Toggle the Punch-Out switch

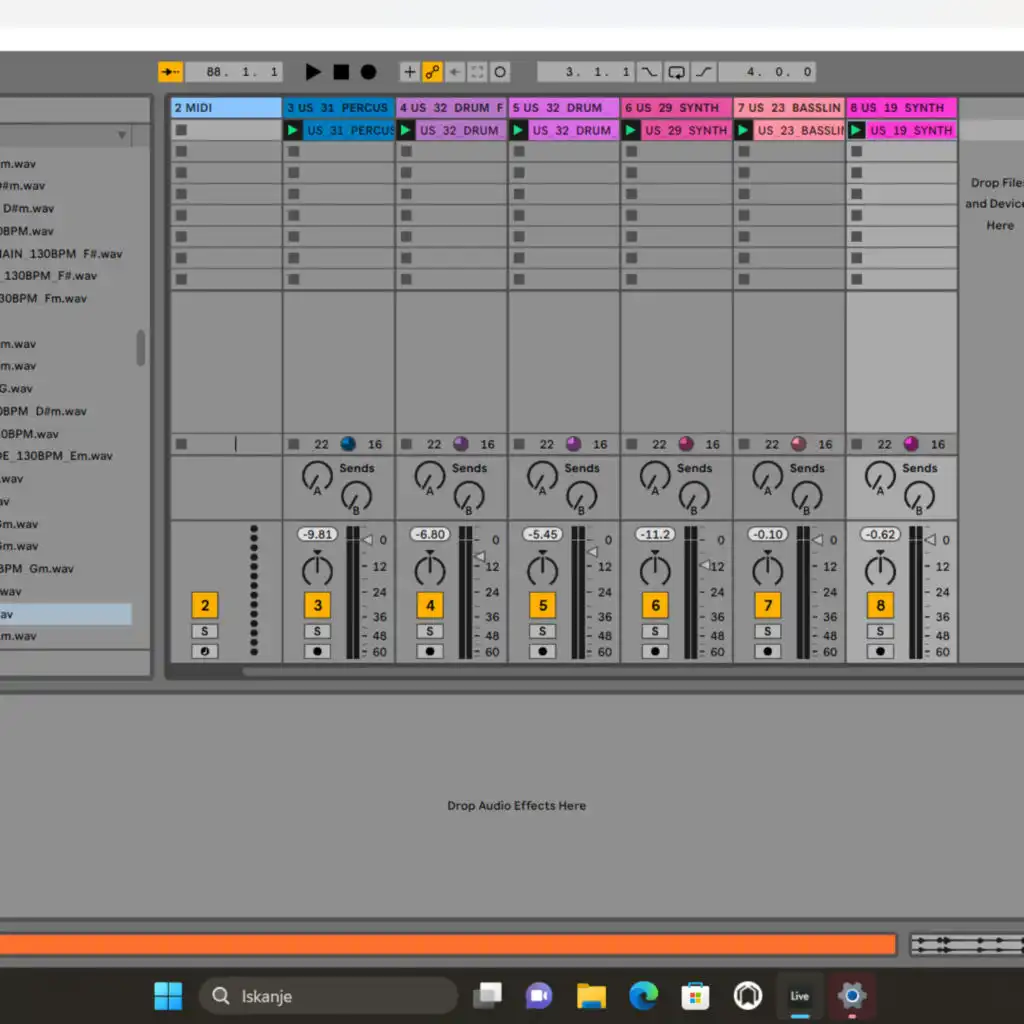pos(703,72)
